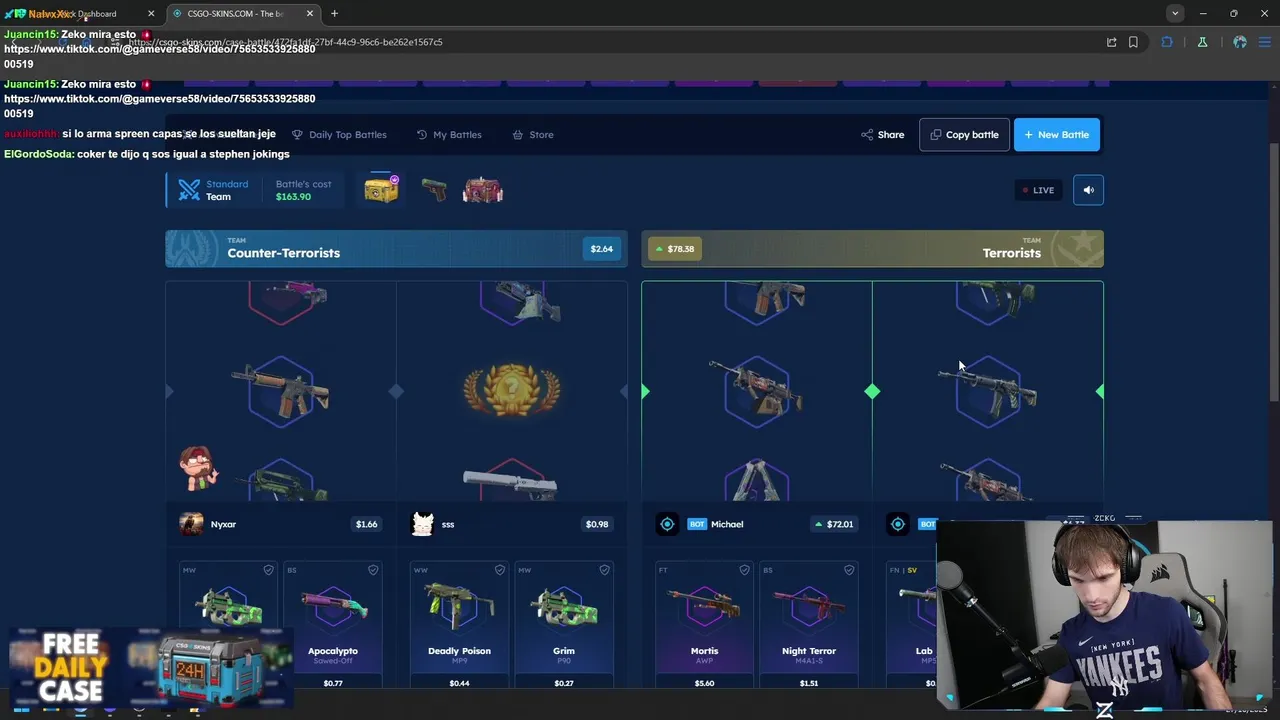Click the shield icon on Grim card
The image size is (1280, 720).
point(604,570)
